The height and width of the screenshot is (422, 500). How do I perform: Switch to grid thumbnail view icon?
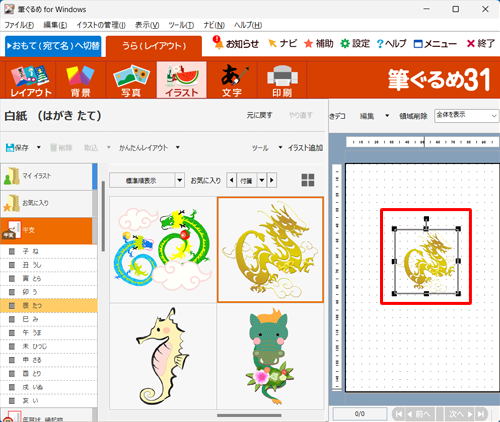click(308, 180)
